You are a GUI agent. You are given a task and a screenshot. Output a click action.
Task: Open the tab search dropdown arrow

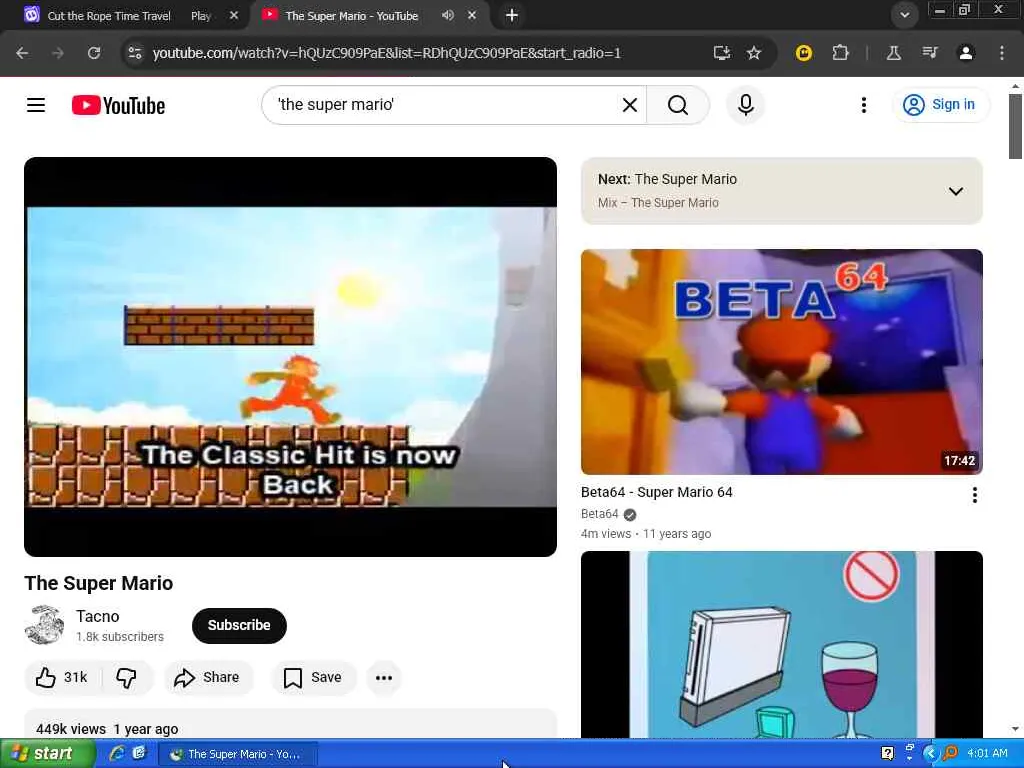(904, 15)
